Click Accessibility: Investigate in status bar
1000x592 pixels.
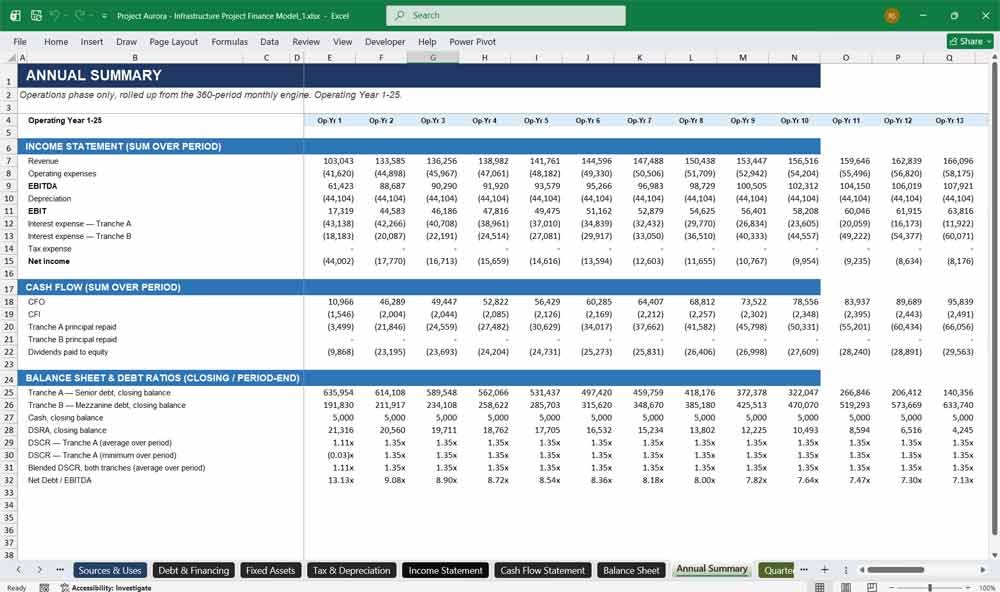point(106,588)
